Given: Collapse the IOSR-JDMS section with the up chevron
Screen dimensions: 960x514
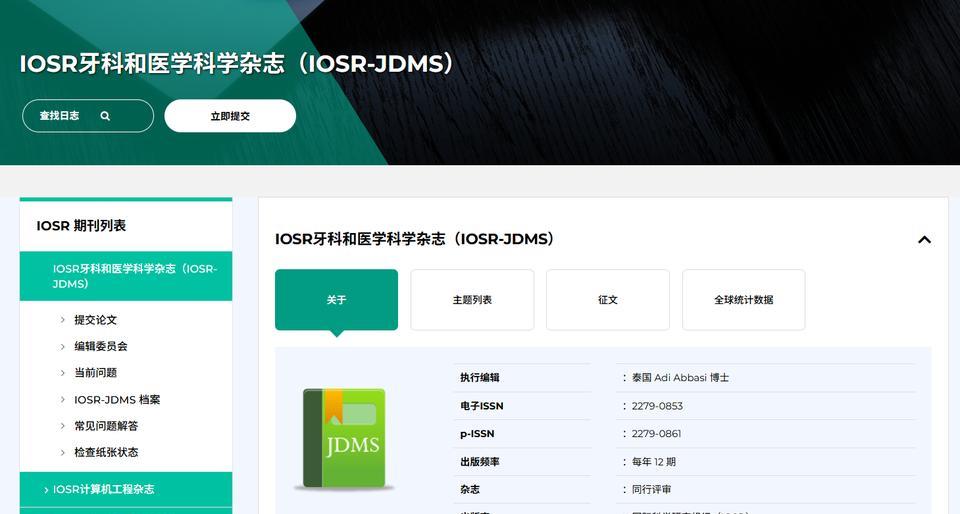Looking at the screenshot, I should (924, 239).
